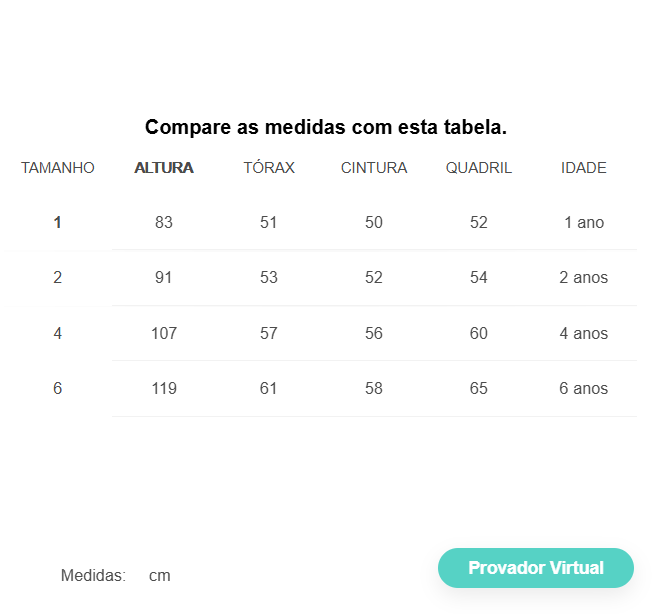The width and height of the screenshot is (662, 614).
Task: Select size 6 row label
Action: 57,389
